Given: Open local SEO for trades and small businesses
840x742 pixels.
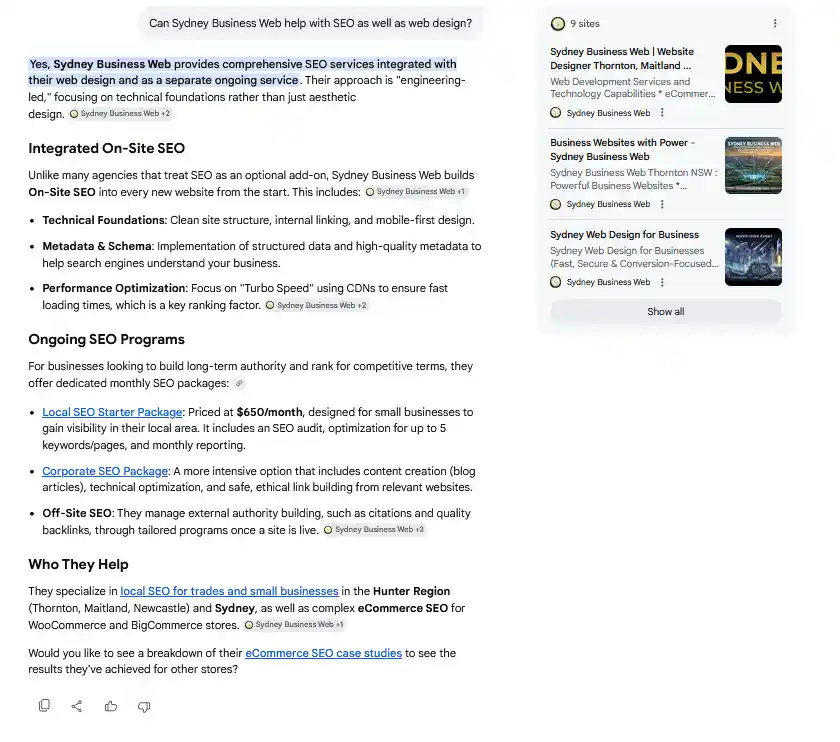Looking at the screenshot, I should coord(229,591).
